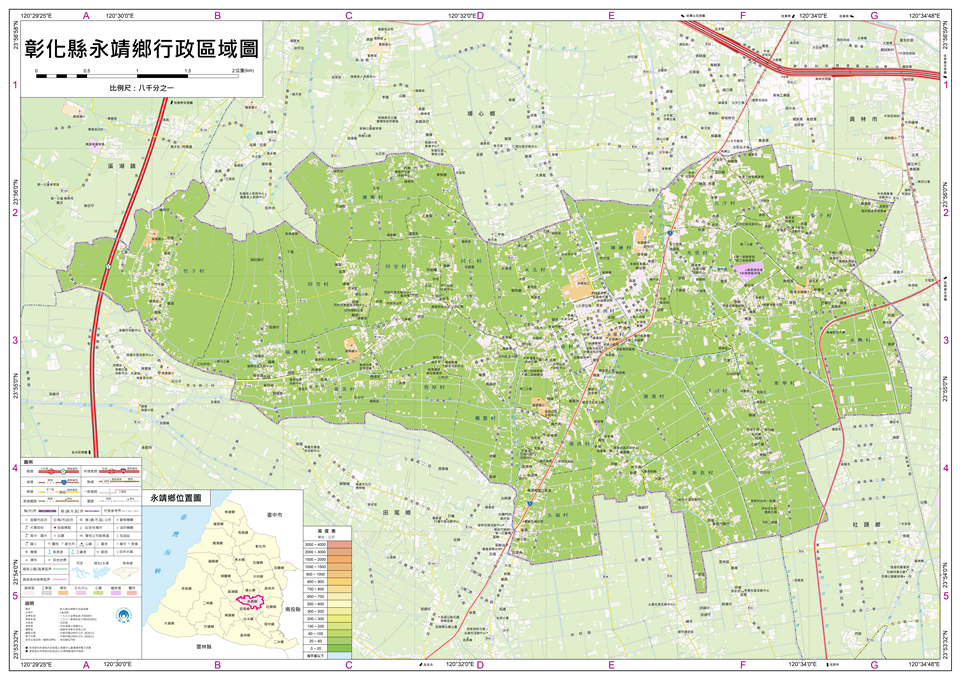Screen dimensions: 960x679
Task: Click the 四芳村 village label
Action: pos(318,285)
